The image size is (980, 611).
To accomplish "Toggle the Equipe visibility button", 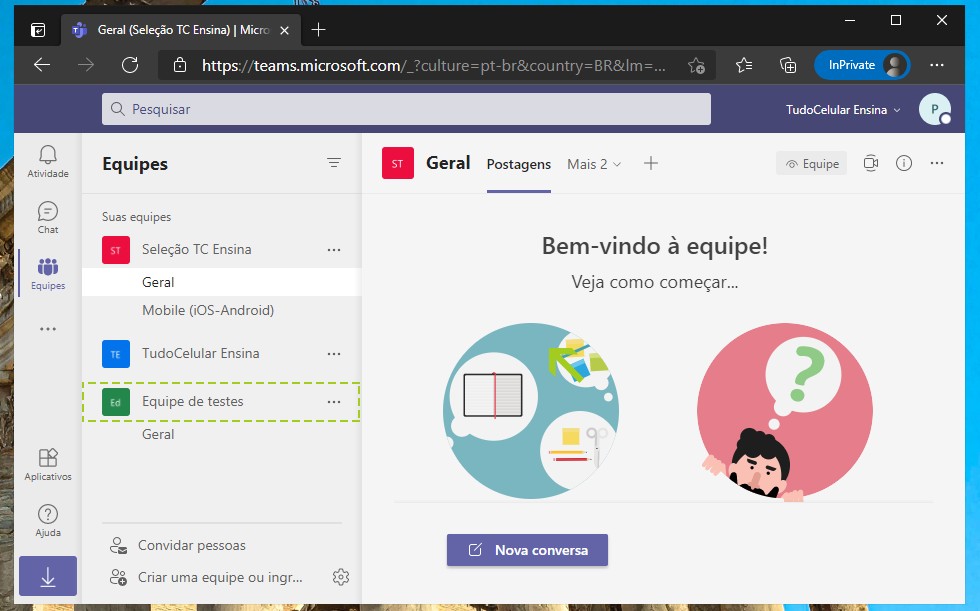I will tap(811, 164).
